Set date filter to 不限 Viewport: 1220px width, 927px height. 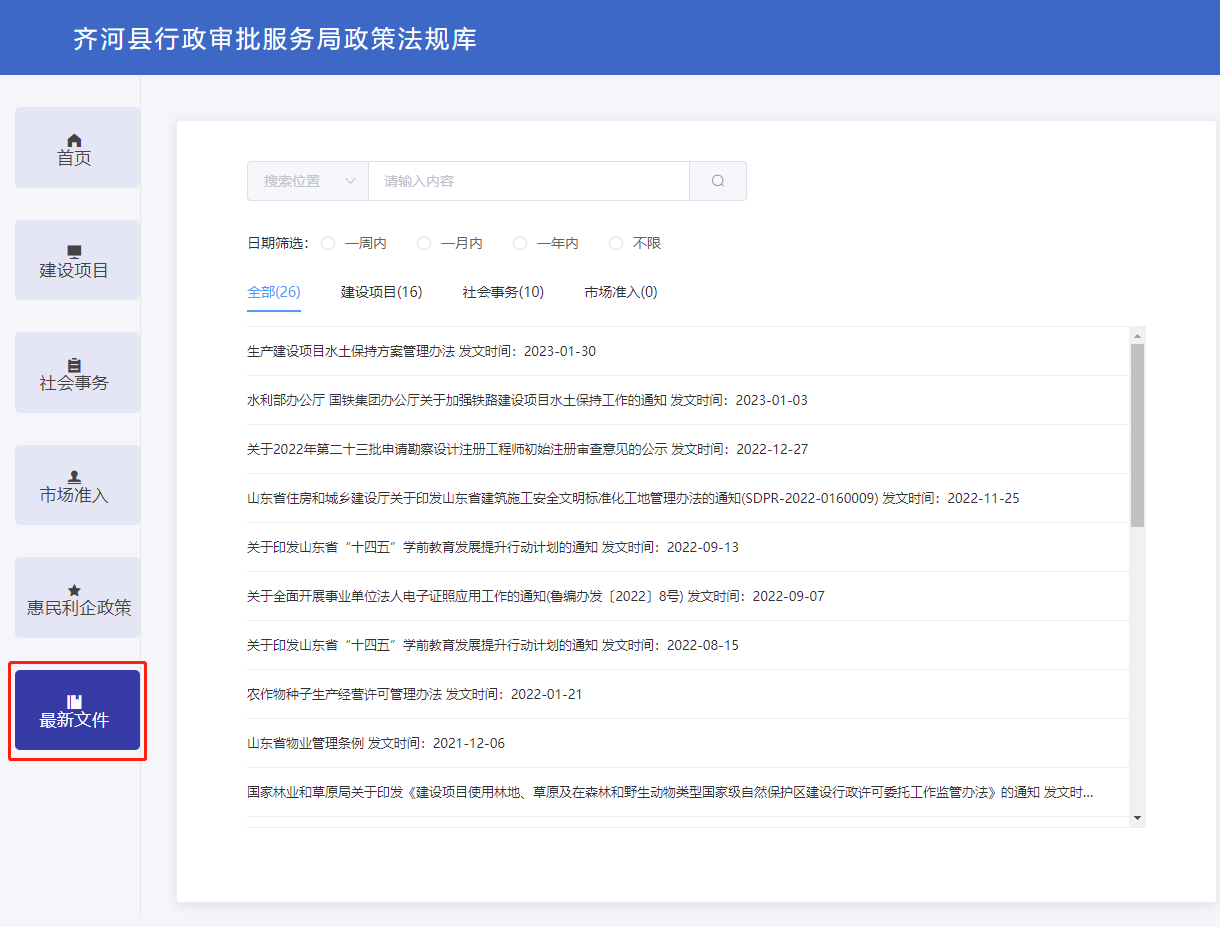pos(616,243)
